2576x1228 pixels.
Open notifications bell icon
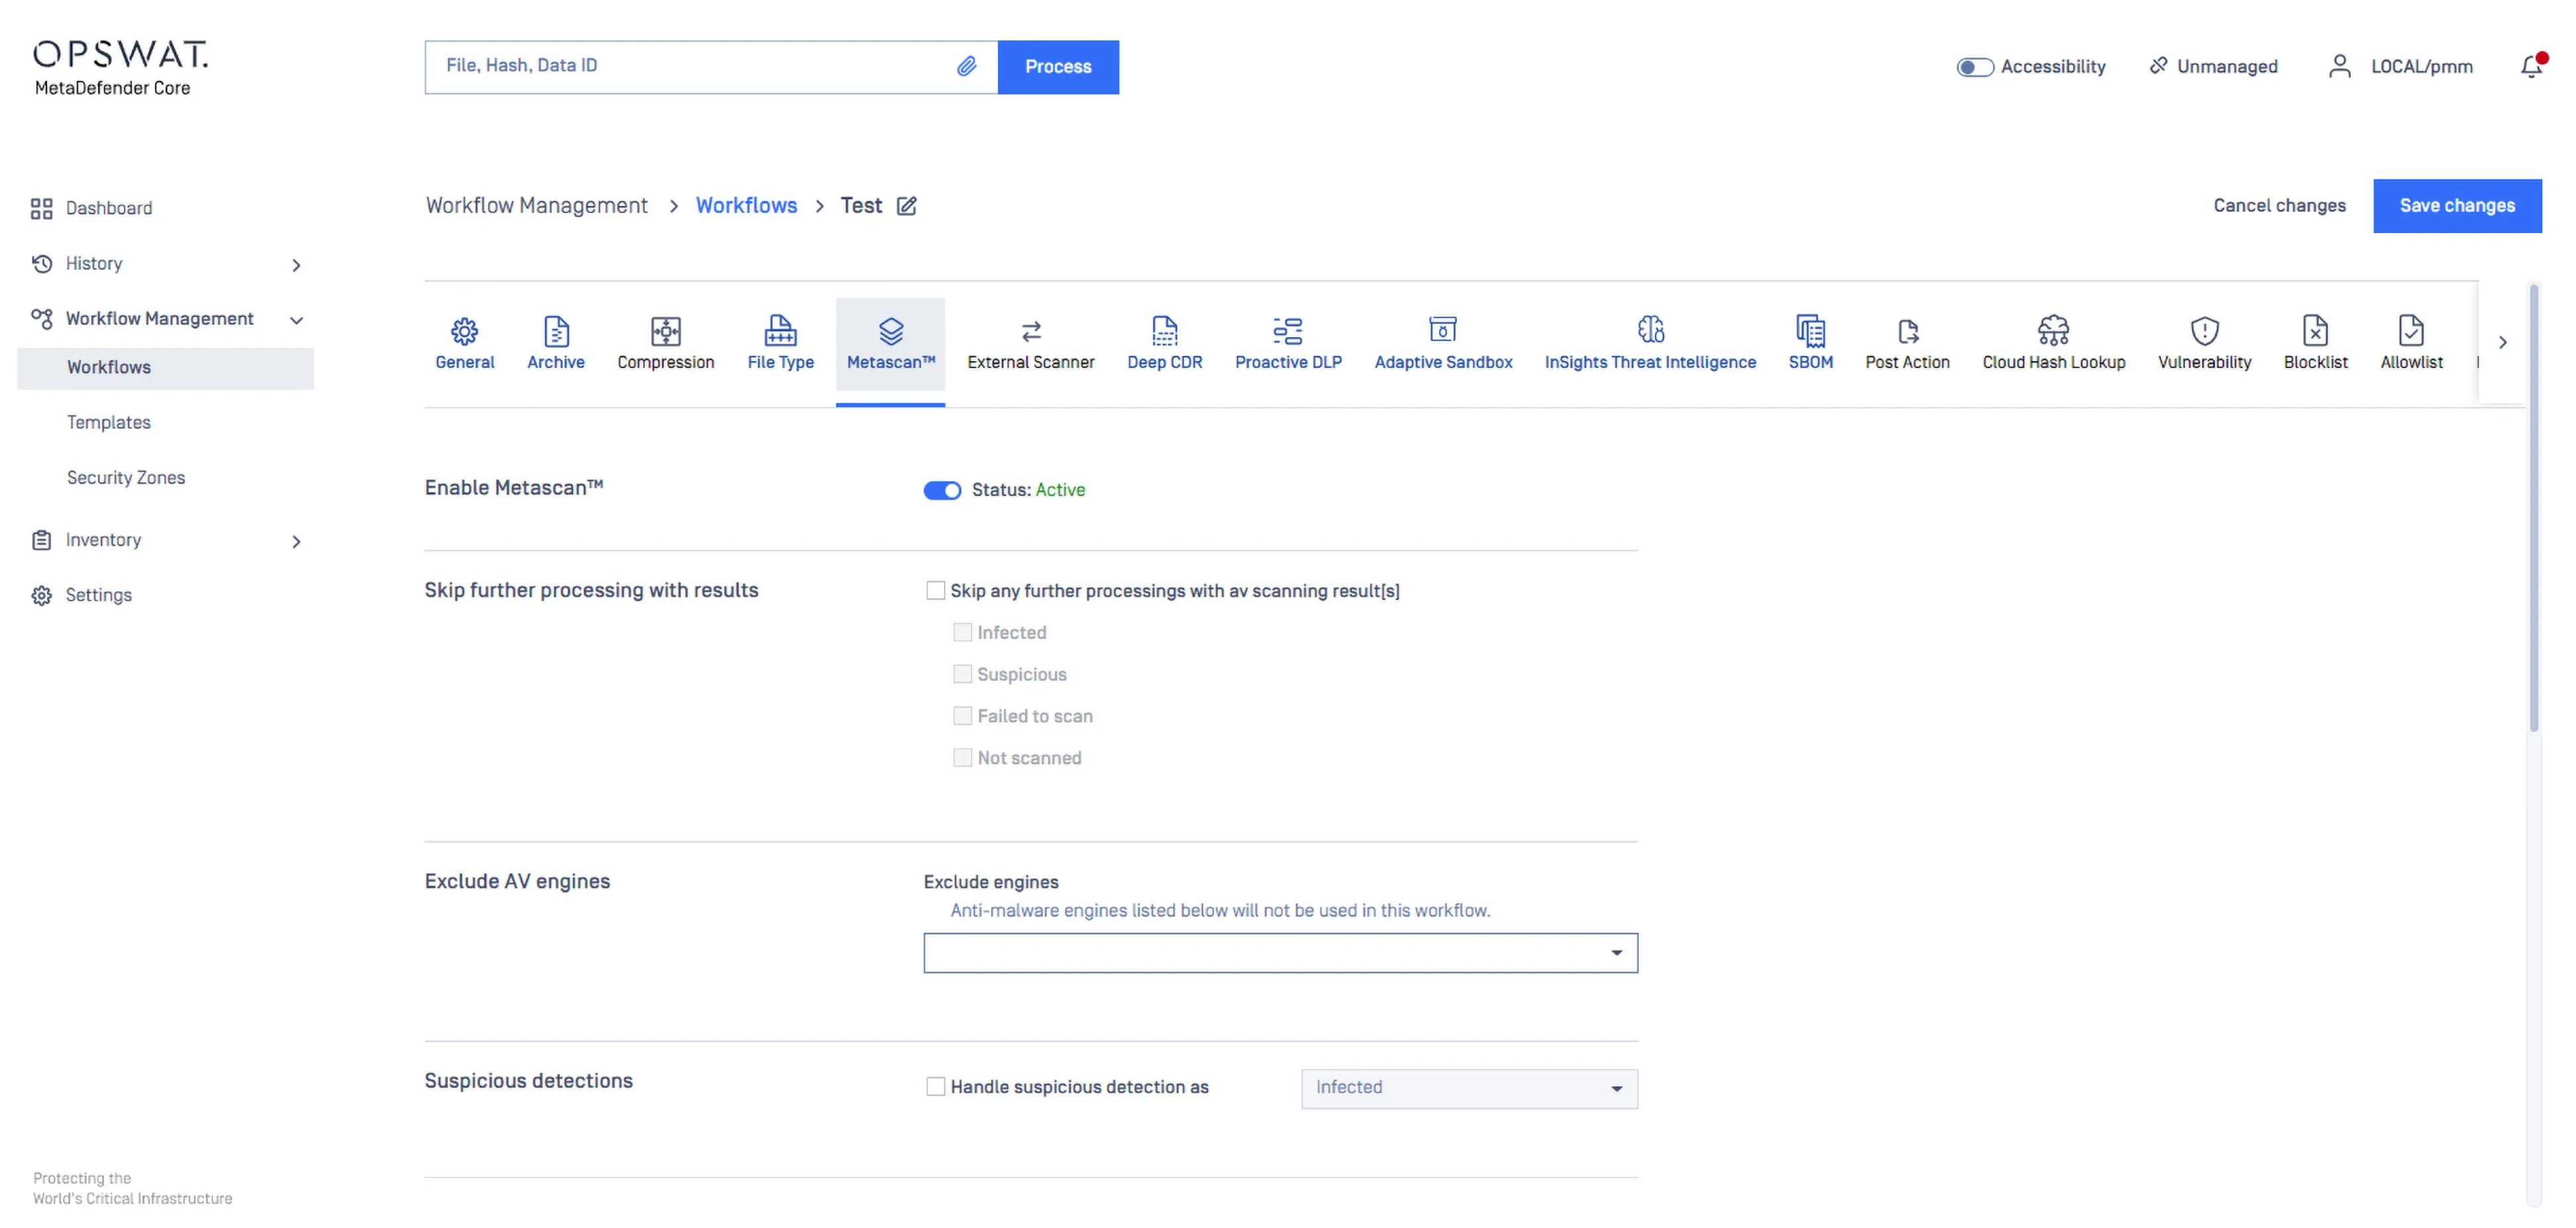2530,66
